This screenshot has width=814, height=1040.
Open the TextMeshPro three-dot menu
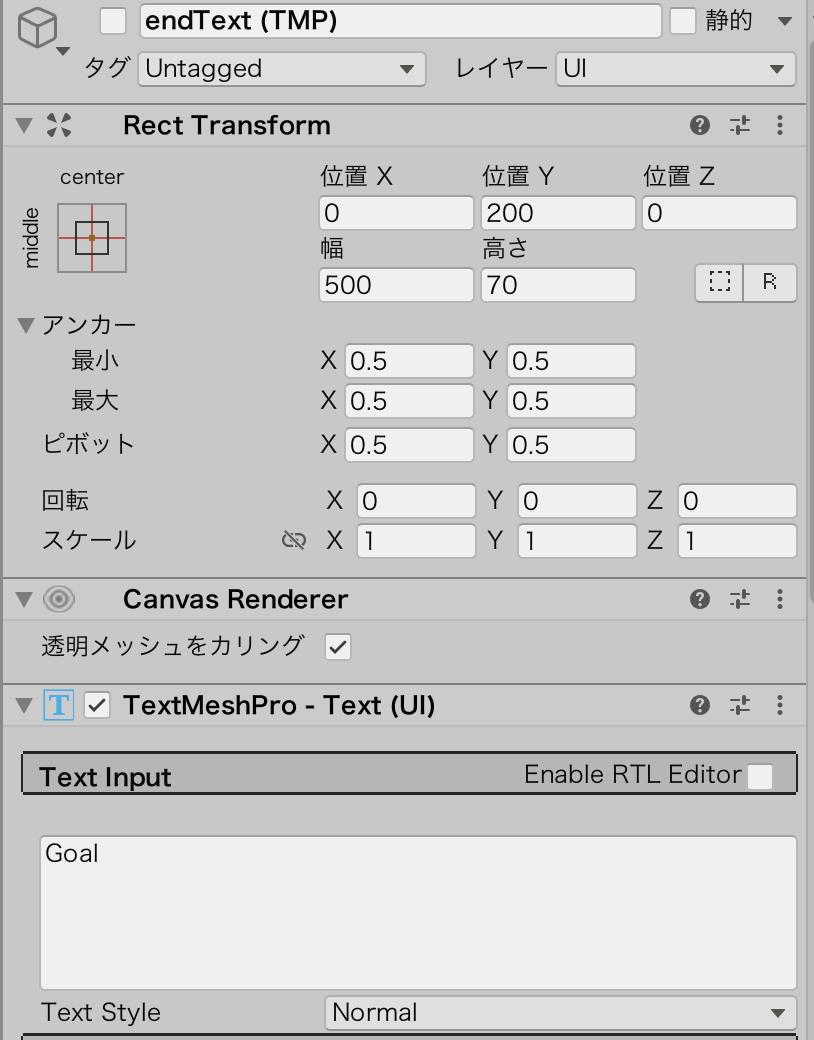(x=780, y=705)
